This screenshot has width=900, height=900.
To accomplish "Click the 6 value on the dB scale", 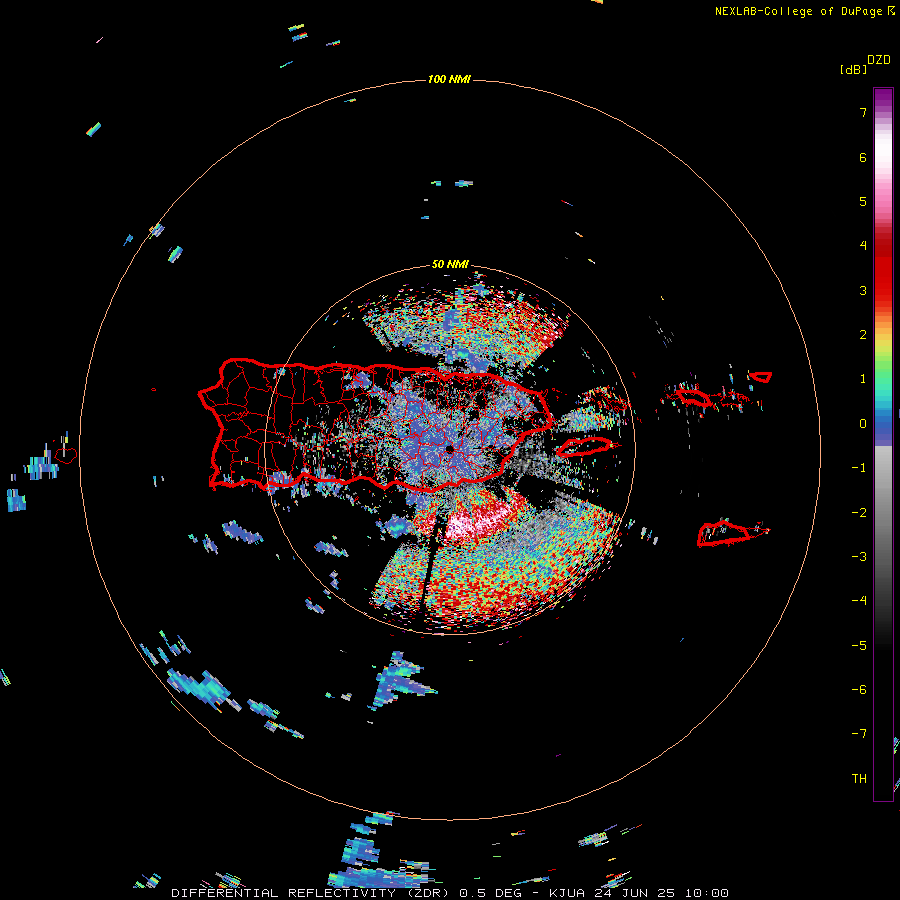I will click(x=863, y=157).
